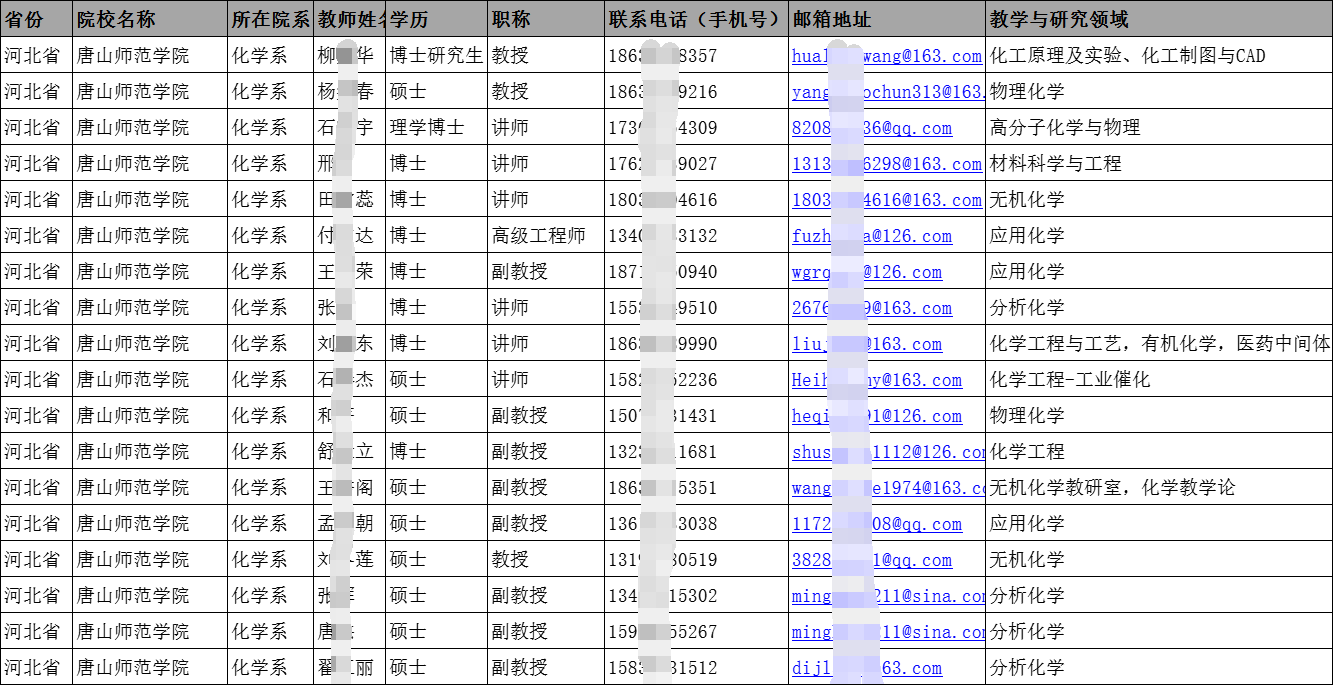Click the 3828...1@qq.com email link

[860, 560]
